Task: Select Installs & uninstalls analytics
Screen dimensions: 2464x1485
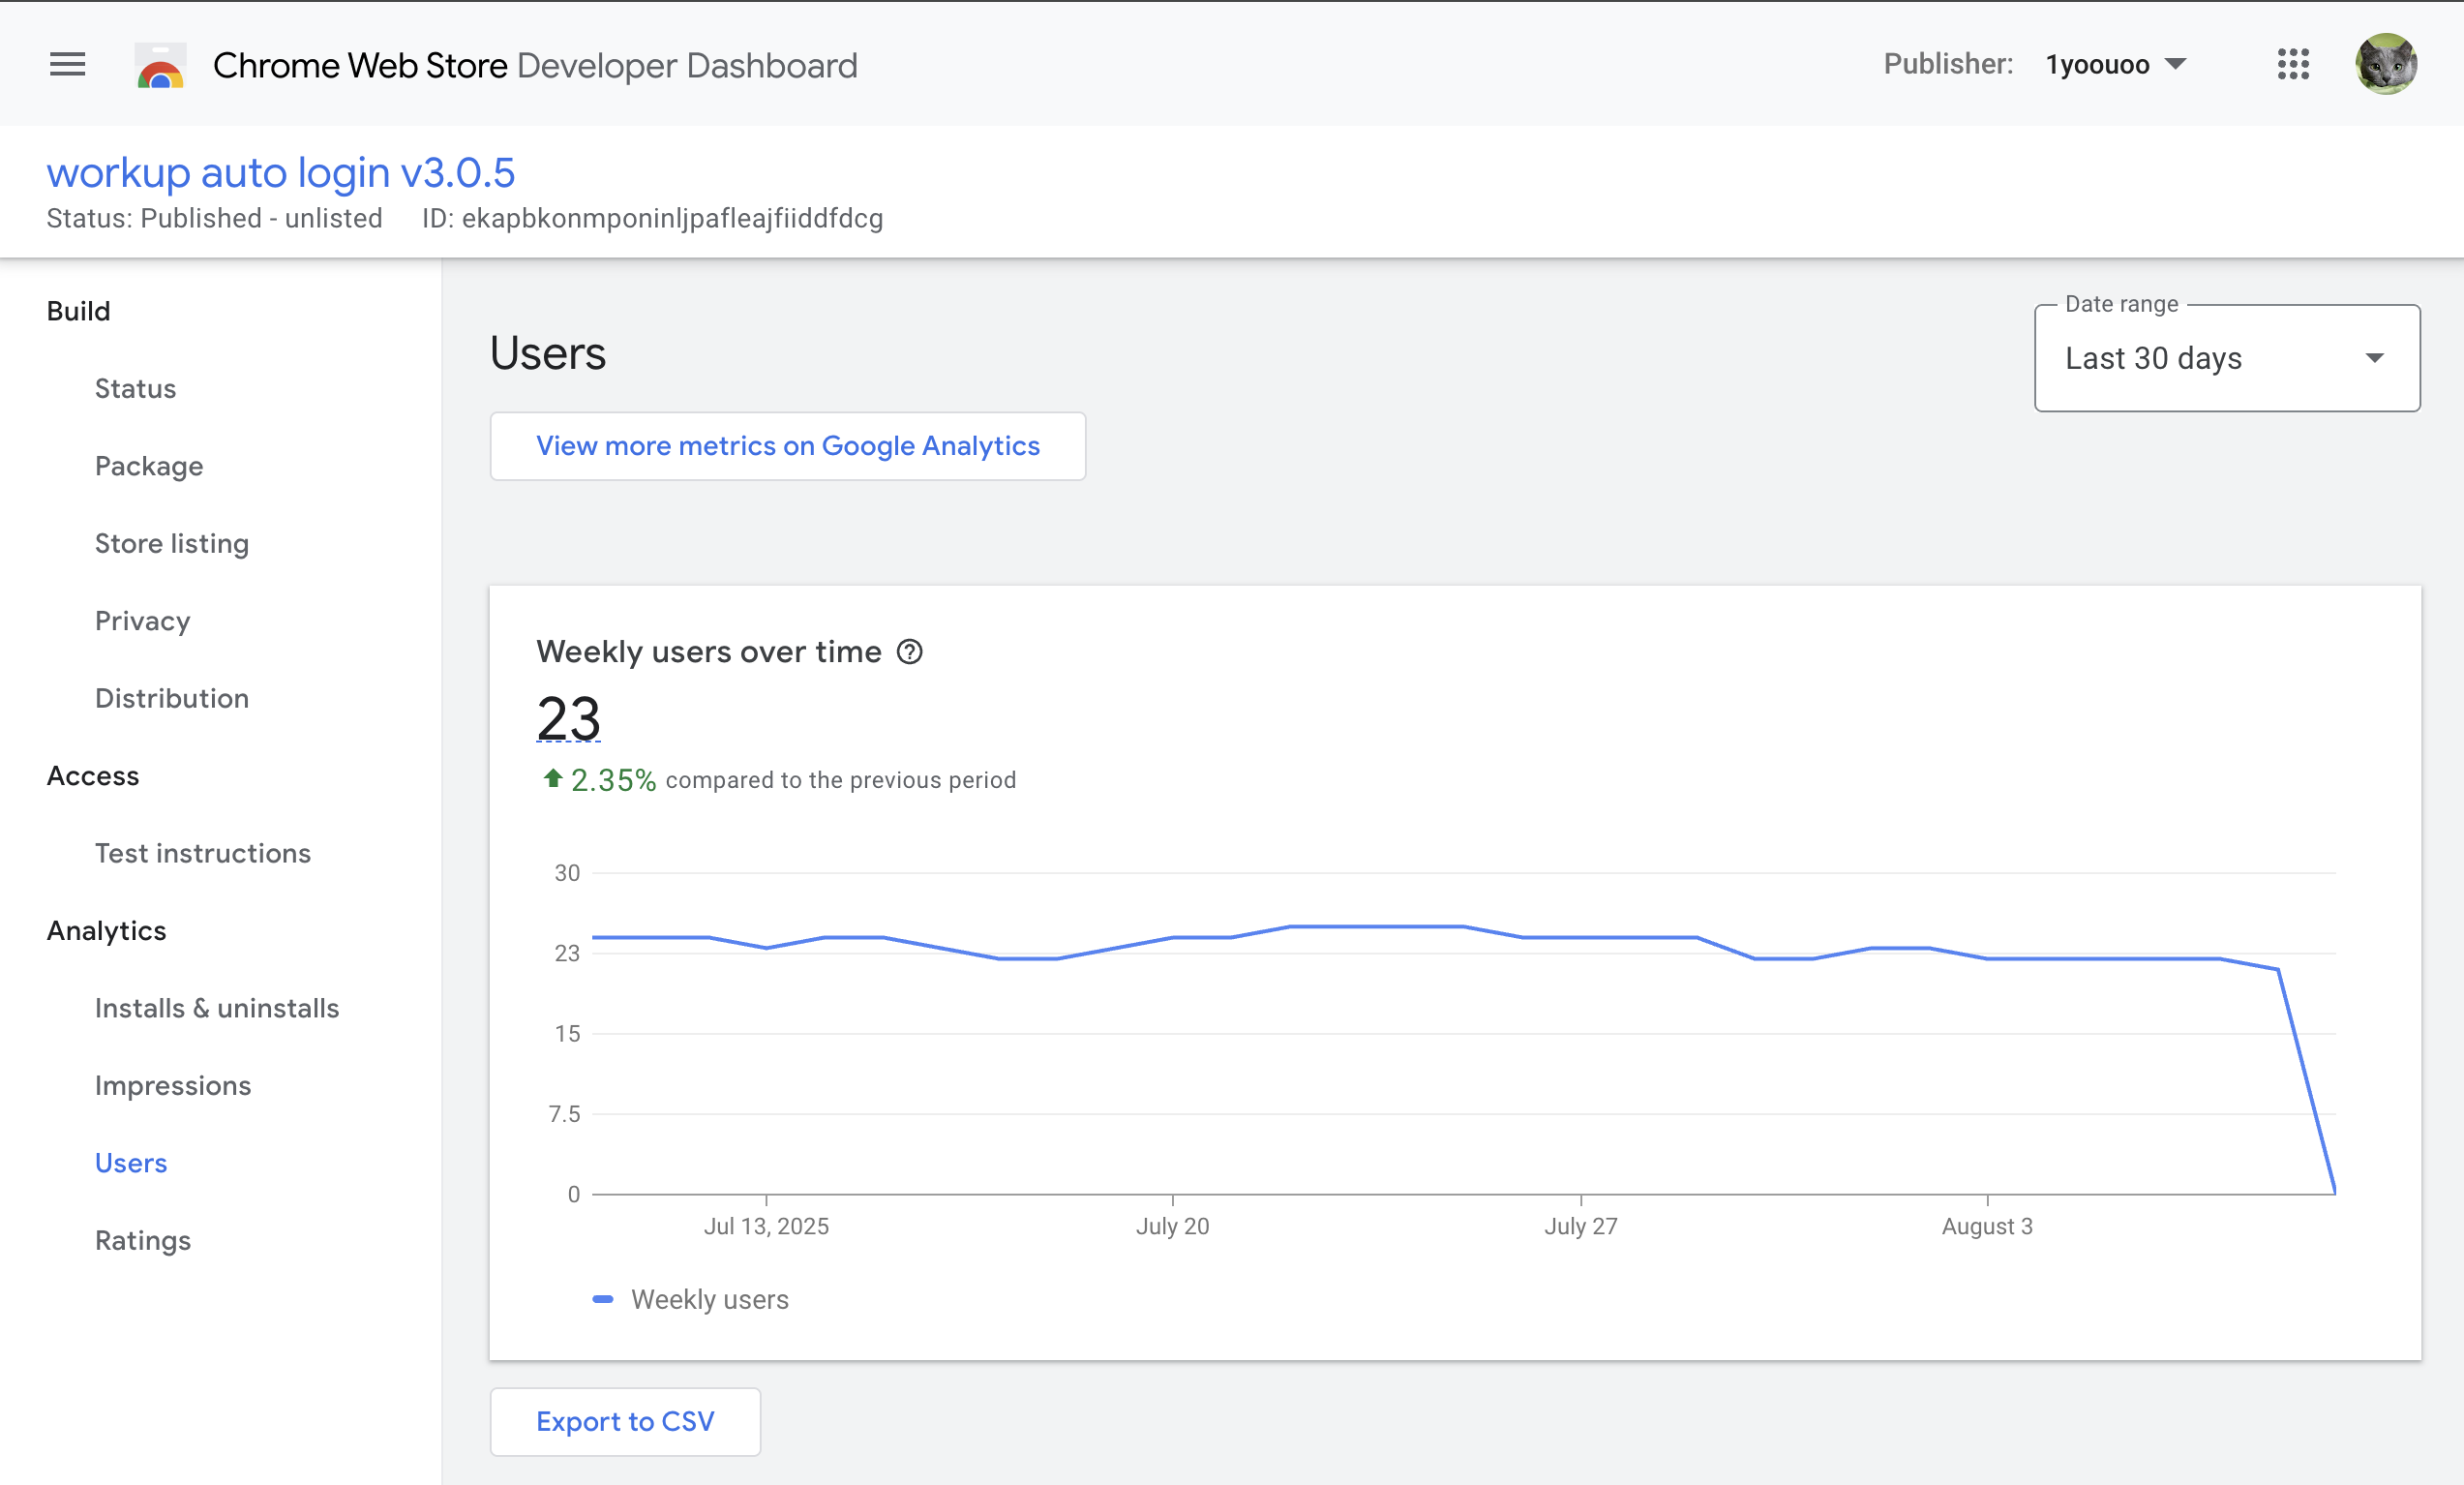Action: [x=217, y=1008]
